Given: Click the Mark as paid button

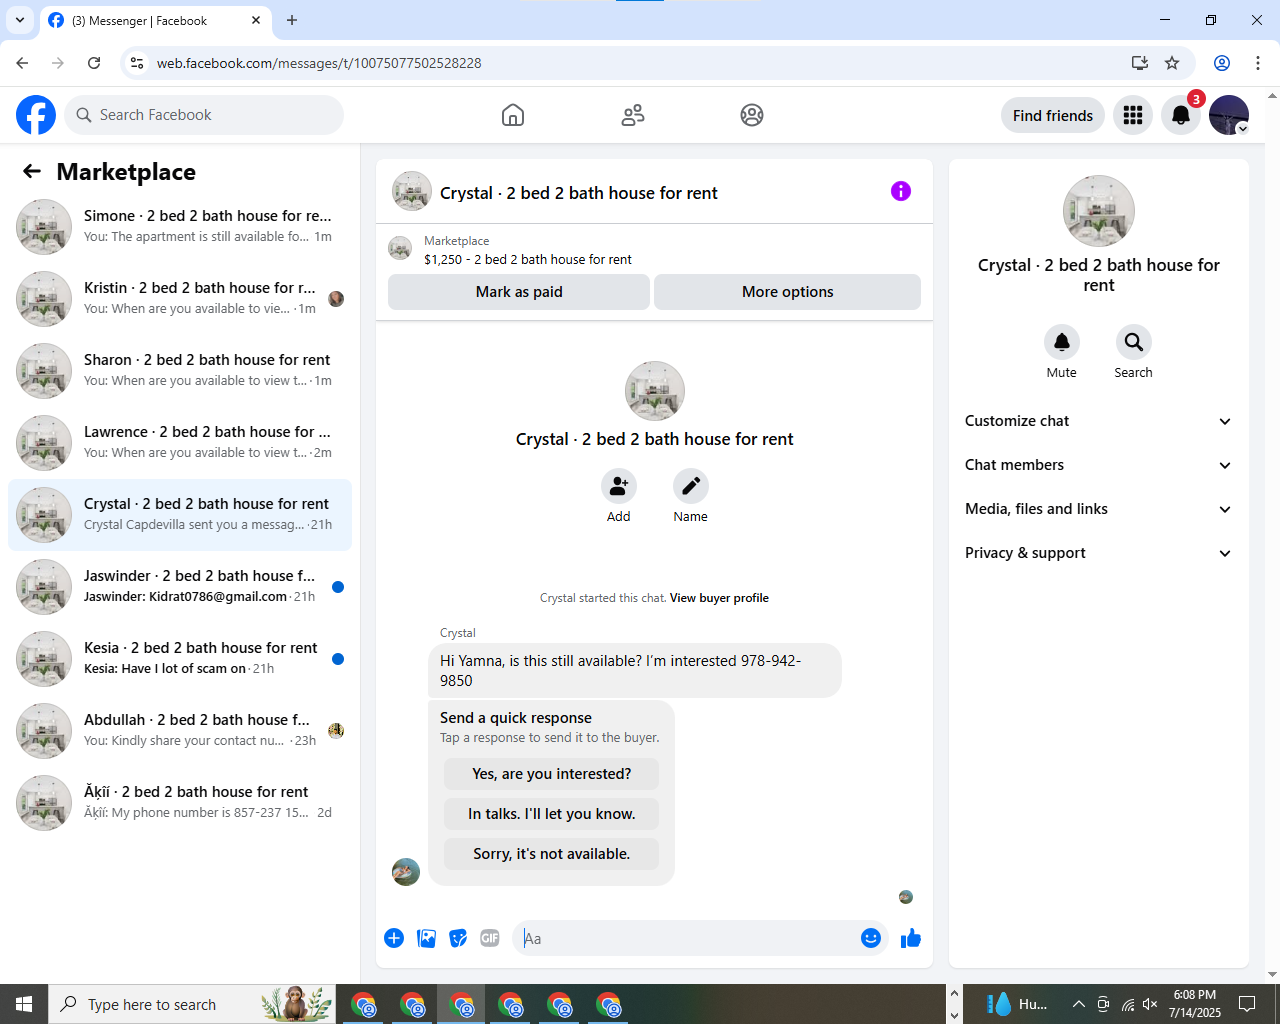Looking at the screenshot, I should [x=519, y=292].
